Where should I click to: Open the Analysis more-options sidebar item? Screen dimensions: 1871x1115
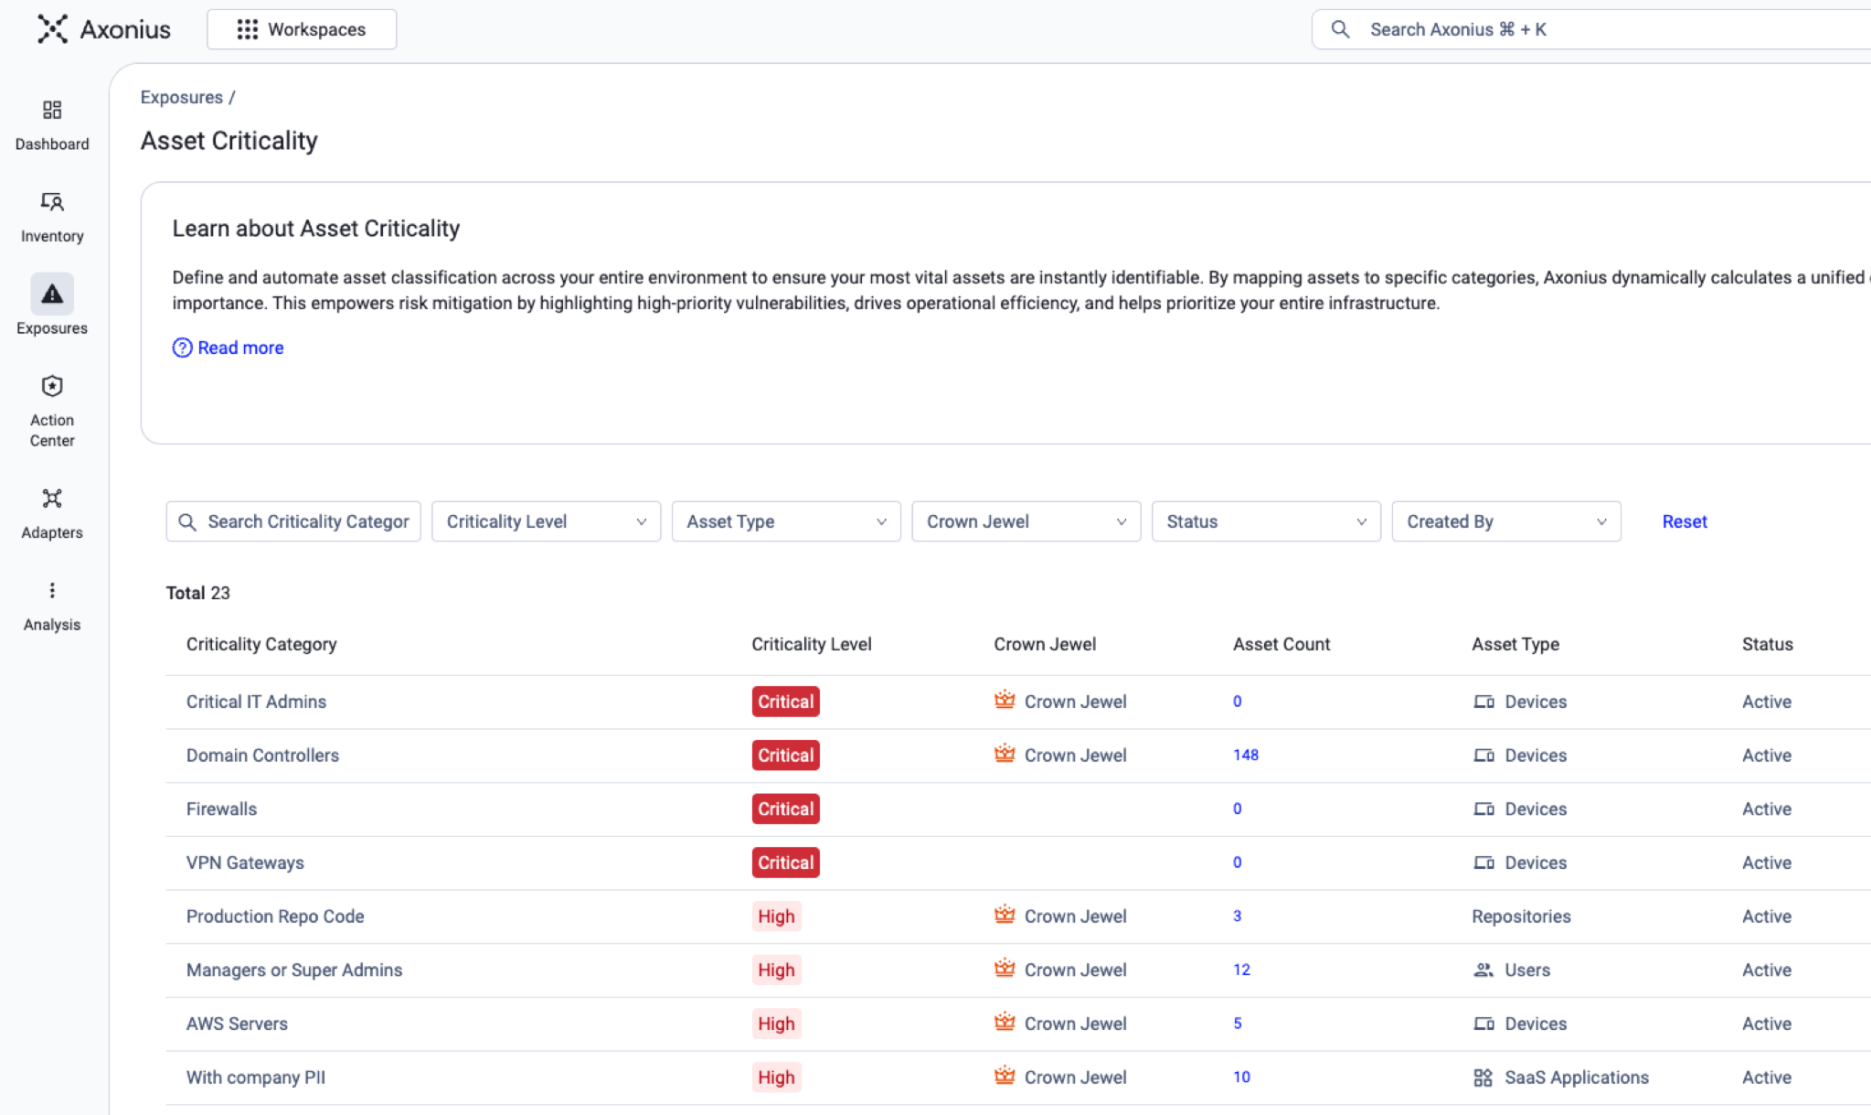click(x=52, y=606)
